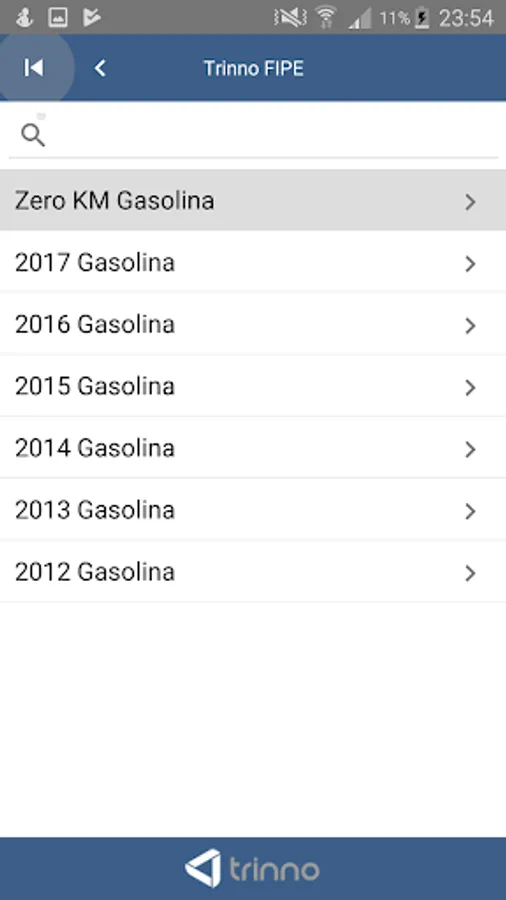The image size is (506, 900).
Task: Focus the search text field
Action: coord(253,135)
